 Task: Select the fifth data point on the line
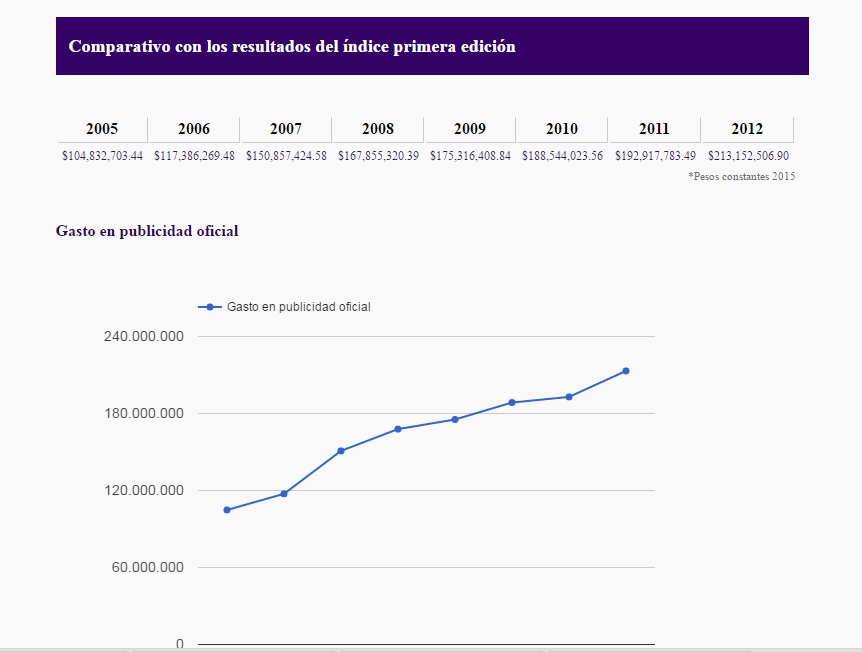455,419
